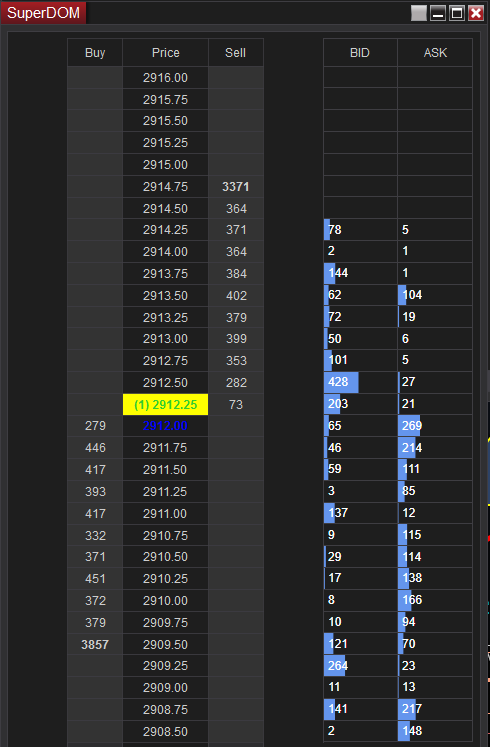Click Buy cell 451 at 2910.25
This screenshot has width=490, height=747.
(x=95, y=578)
